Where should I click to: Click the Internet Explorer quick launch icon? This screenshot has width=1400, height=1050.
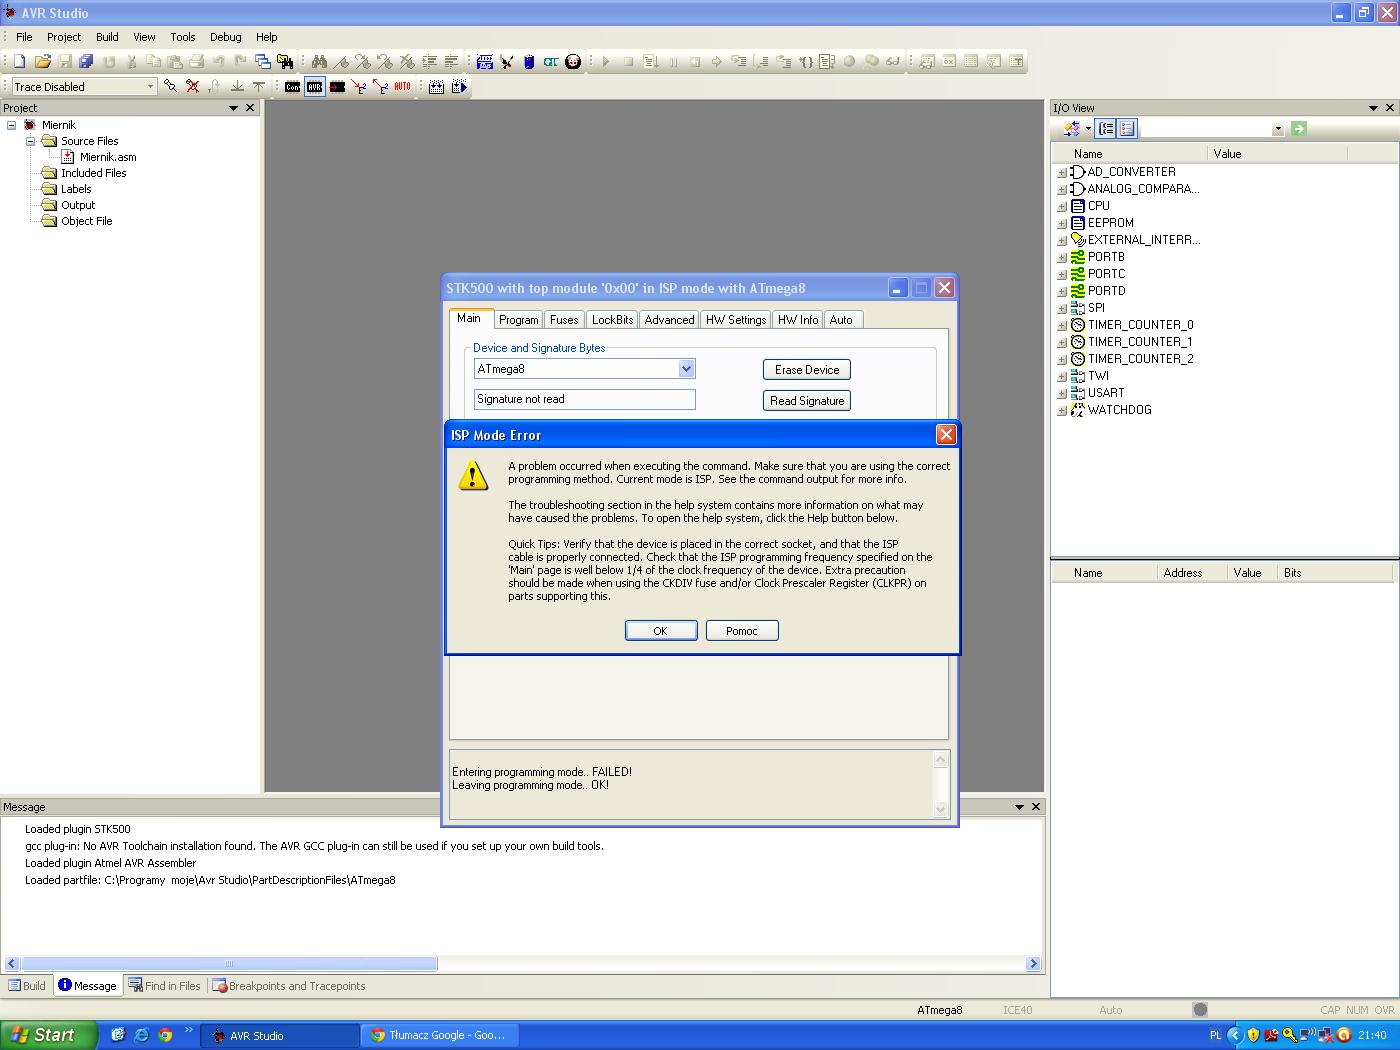click(x=141, y=1035)
